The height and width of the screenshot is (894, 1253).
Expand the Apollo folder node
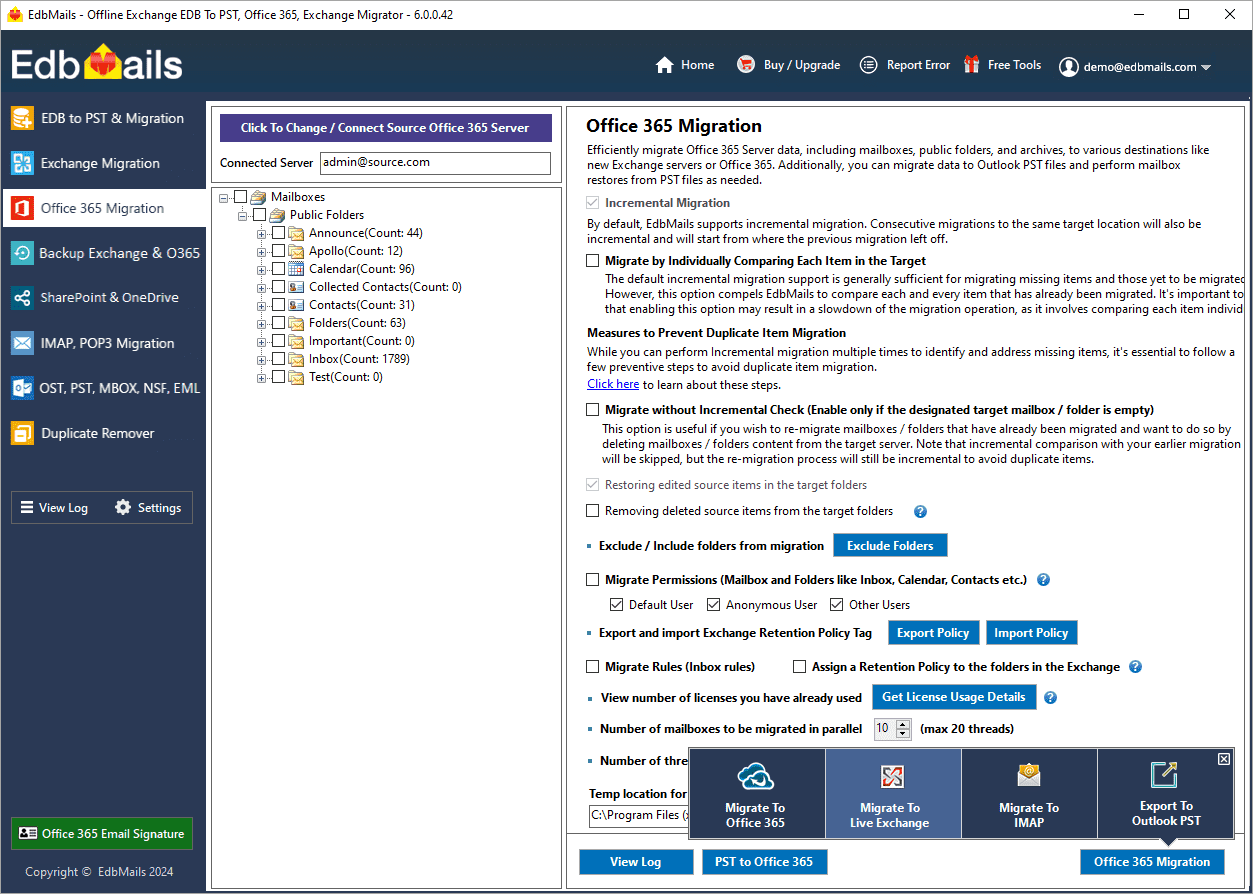[x=261, y=251]
